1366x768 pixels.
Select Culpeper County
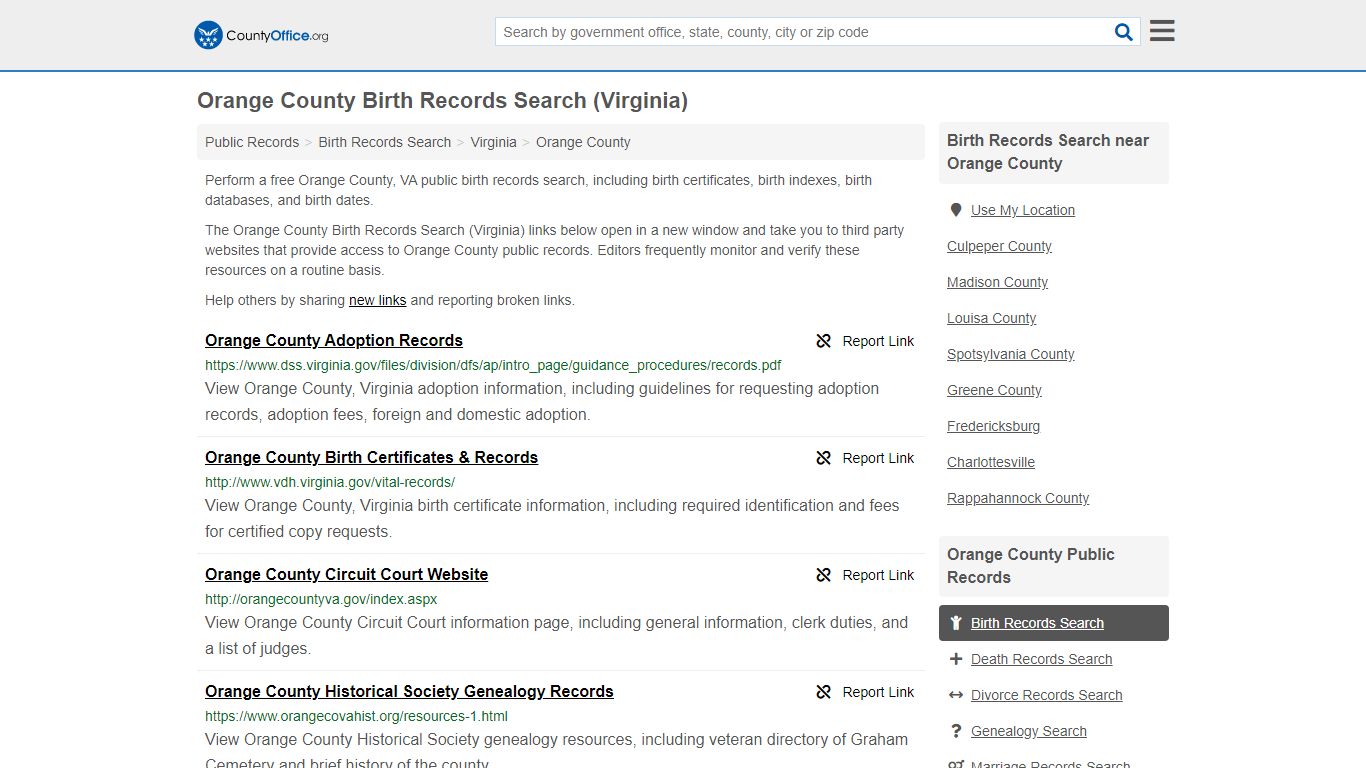click(999, 246)
